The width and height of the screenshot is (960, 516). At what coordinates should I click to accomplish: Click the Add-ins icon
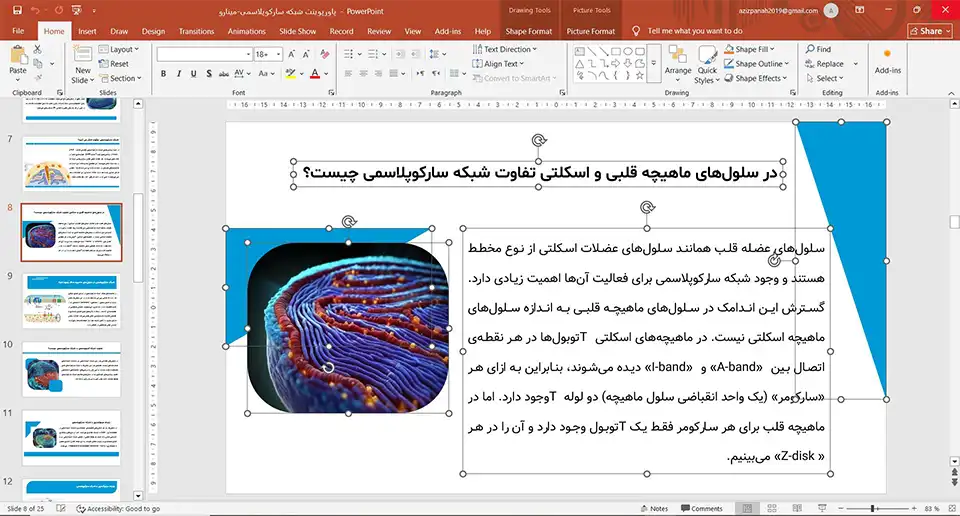(x=887, y=54)
